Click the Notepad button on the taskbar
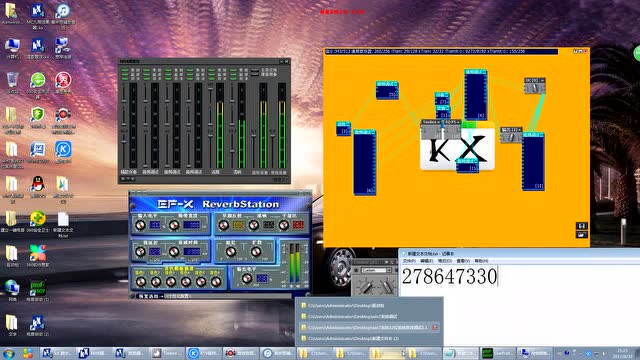640x360 pixels. (460, 353)
